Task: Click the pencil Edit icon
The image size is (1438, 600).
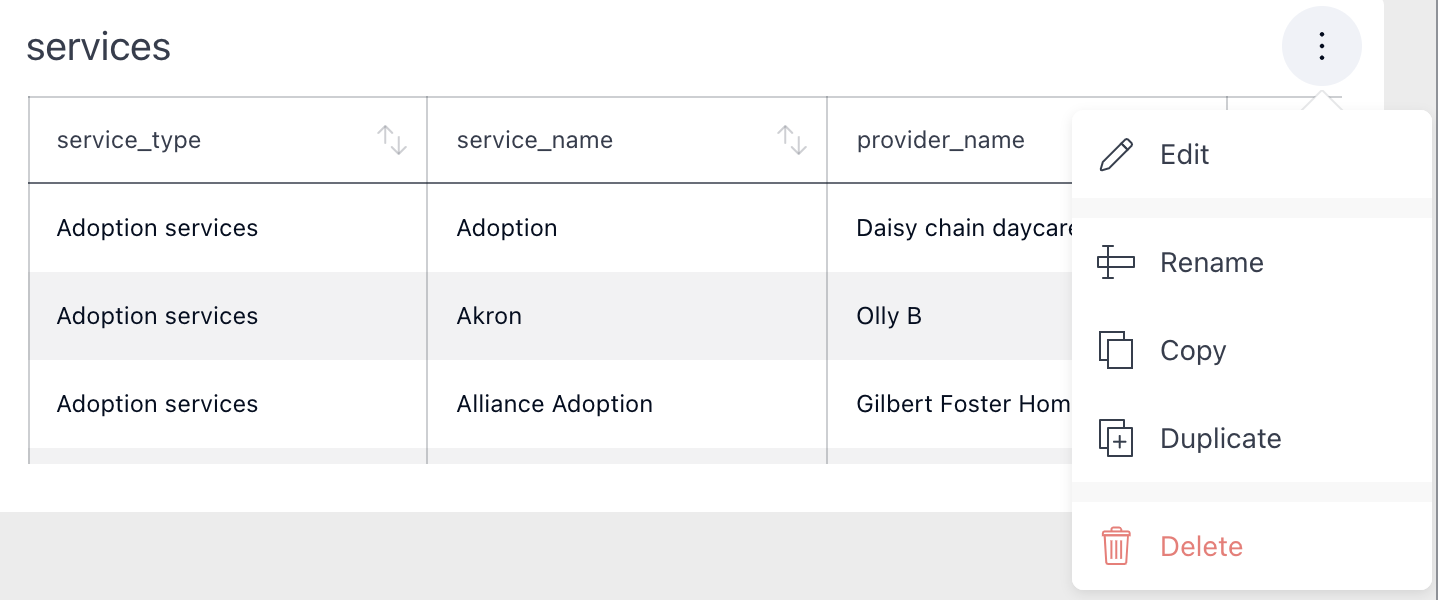Action: 1116,155
